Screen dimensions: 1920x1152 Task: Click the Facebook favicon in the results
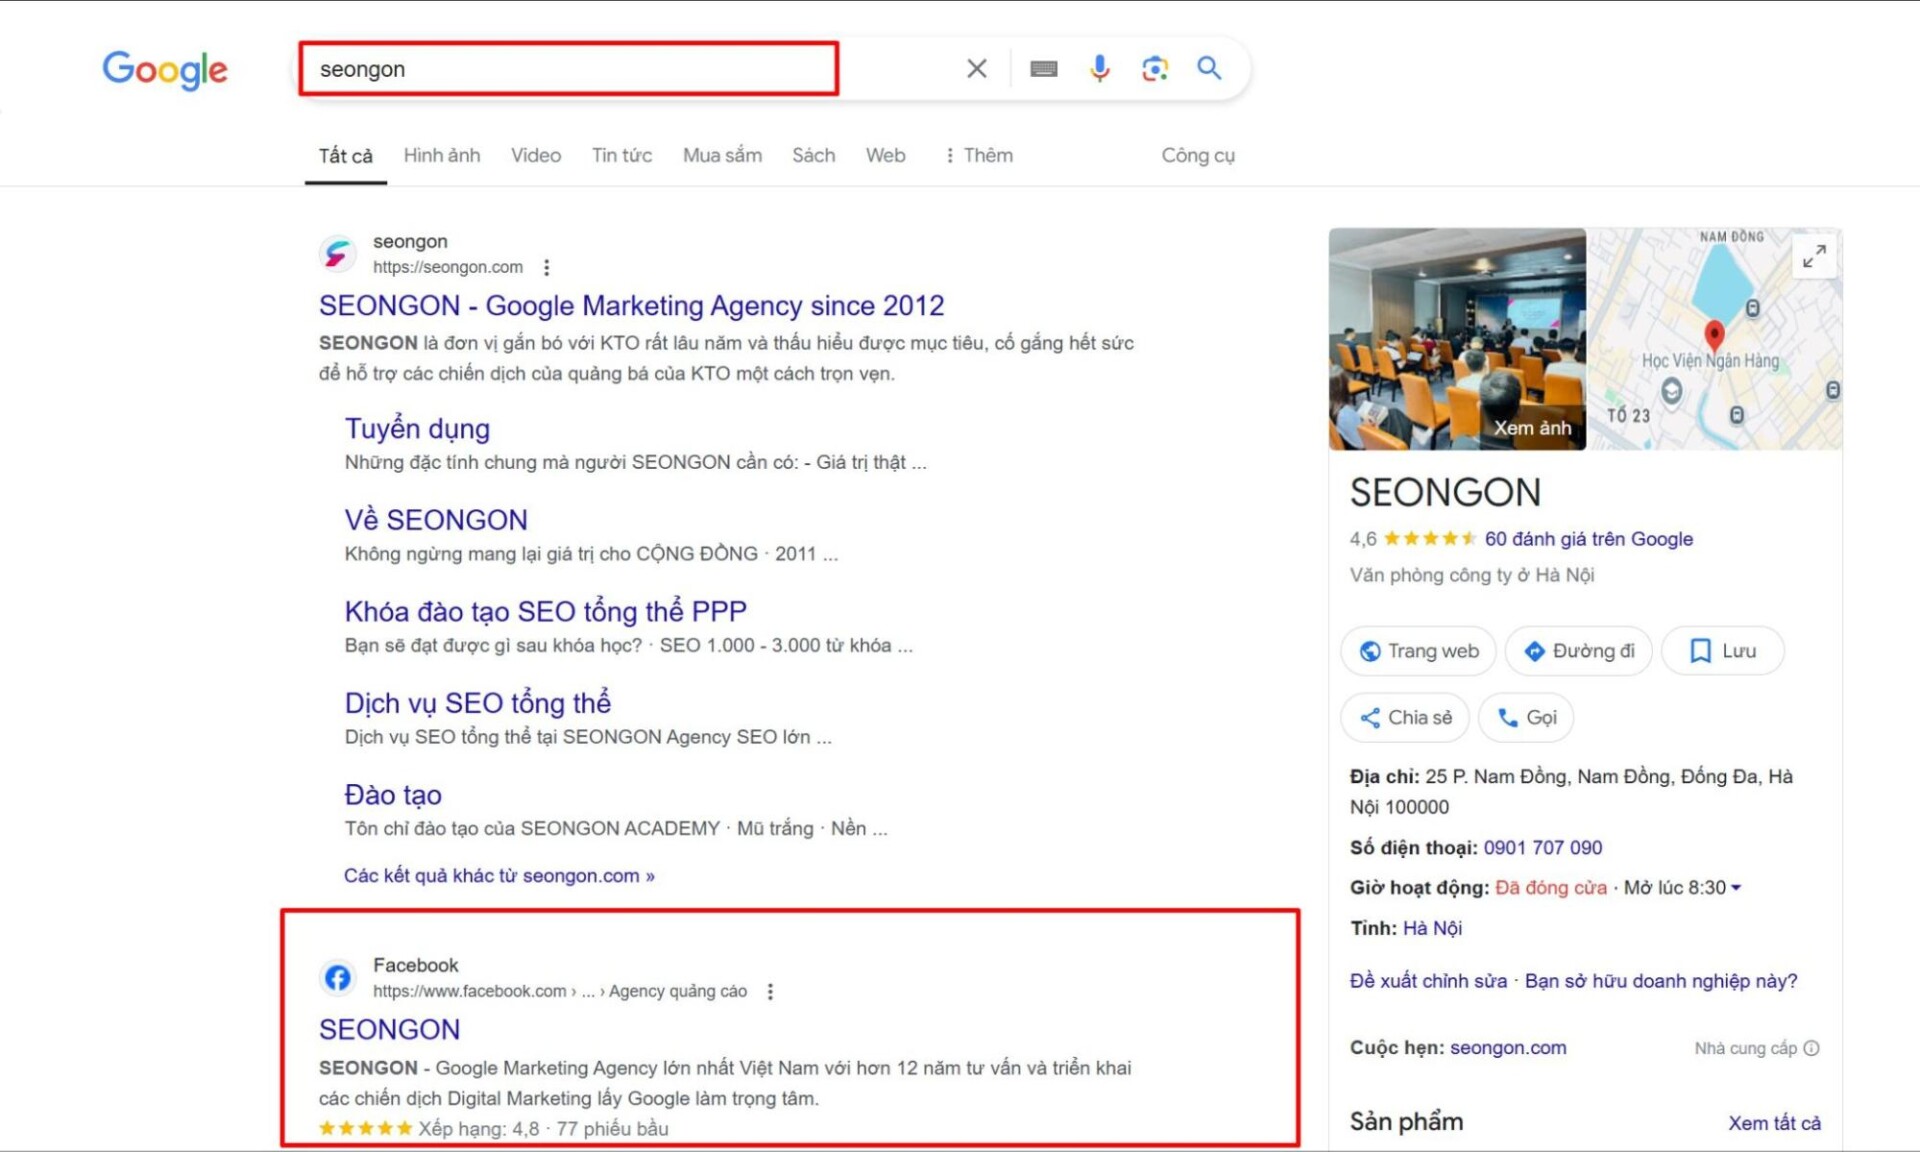338,977
